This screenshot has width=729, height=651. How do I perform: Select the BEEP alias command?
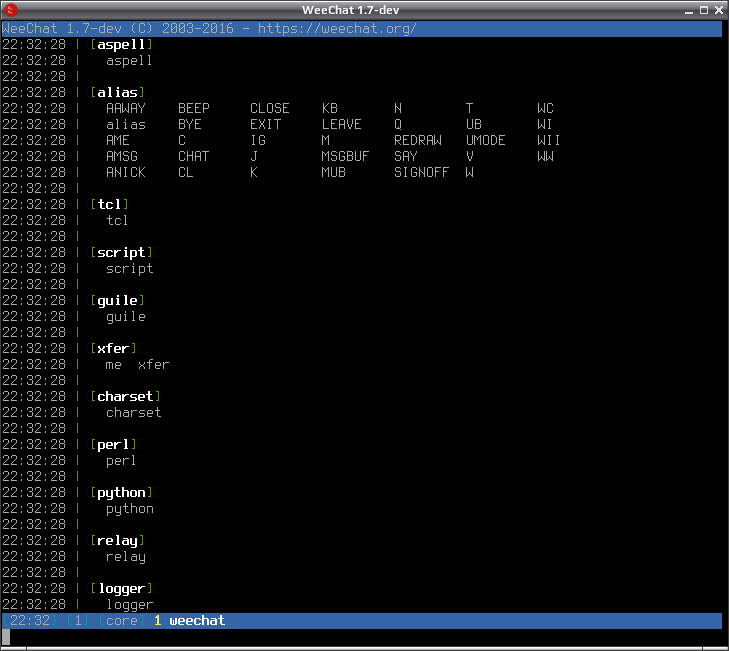pos(194,108)
